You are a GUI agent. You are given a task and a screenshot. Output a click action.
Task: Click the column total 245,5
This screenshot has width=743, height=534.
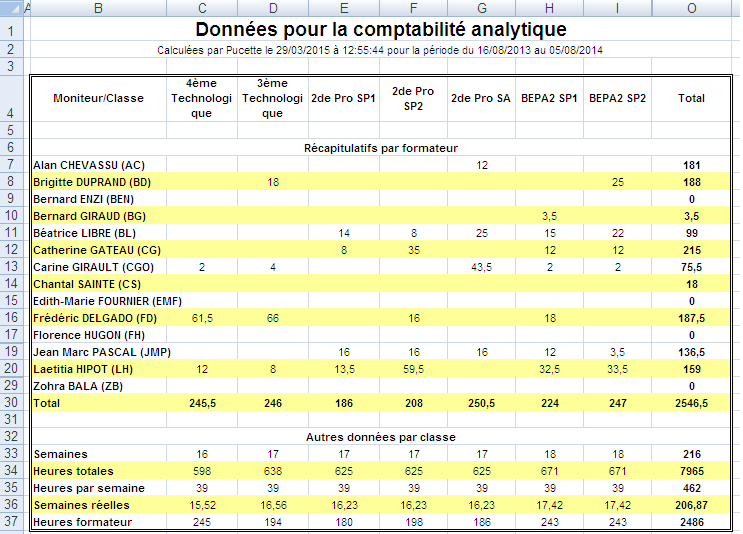[x=202, y=403]
